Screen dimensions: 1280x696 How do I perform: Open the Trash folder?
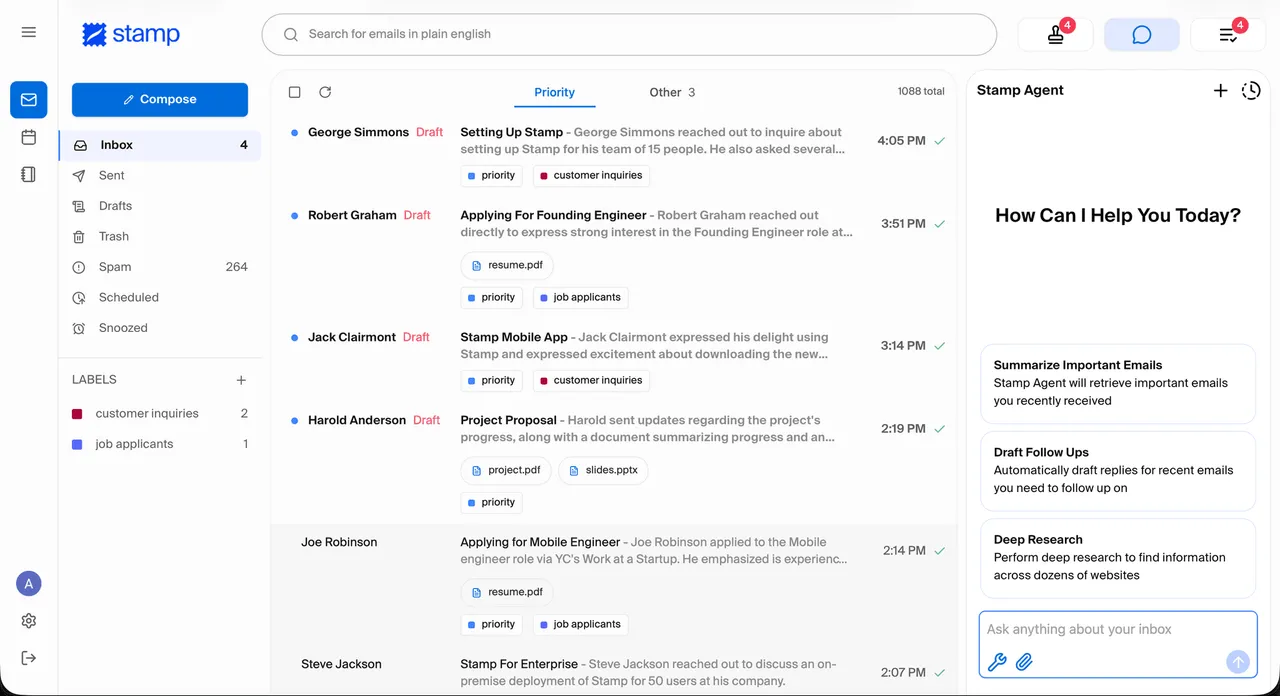click(160, 236)
